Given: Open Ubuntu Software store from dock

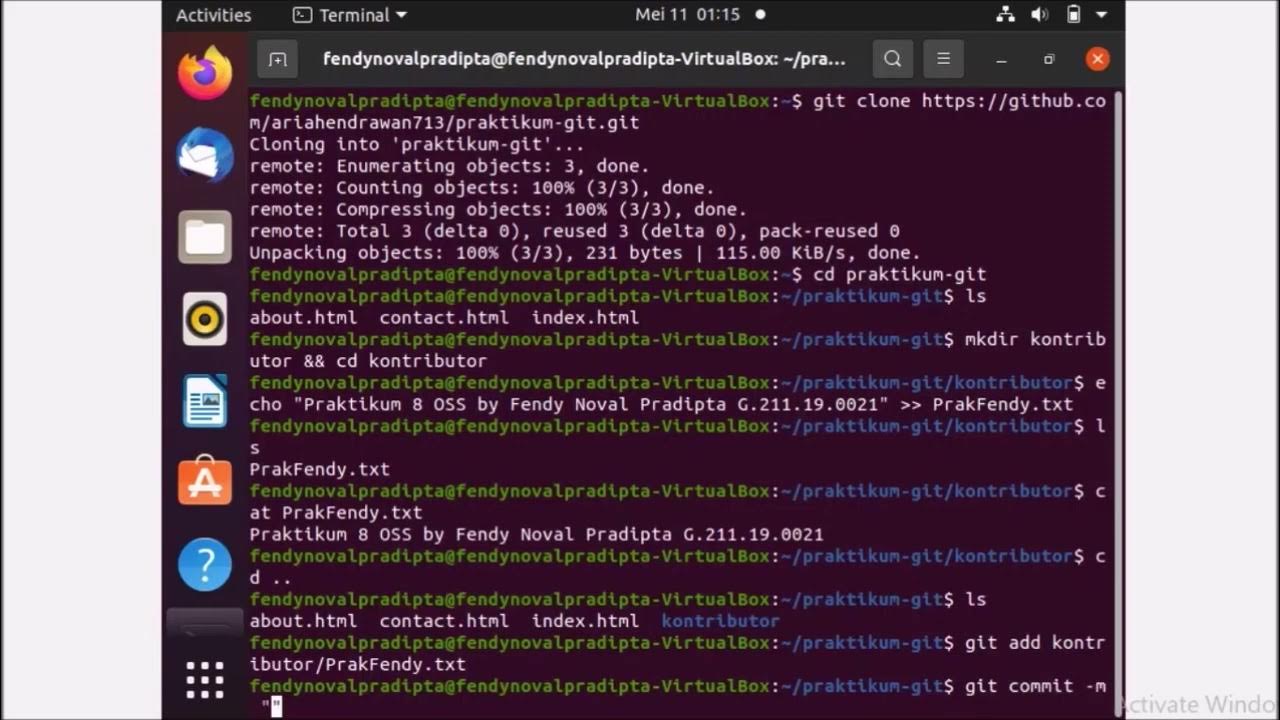Looking at the screenshot, I should (x=205, y=483).
